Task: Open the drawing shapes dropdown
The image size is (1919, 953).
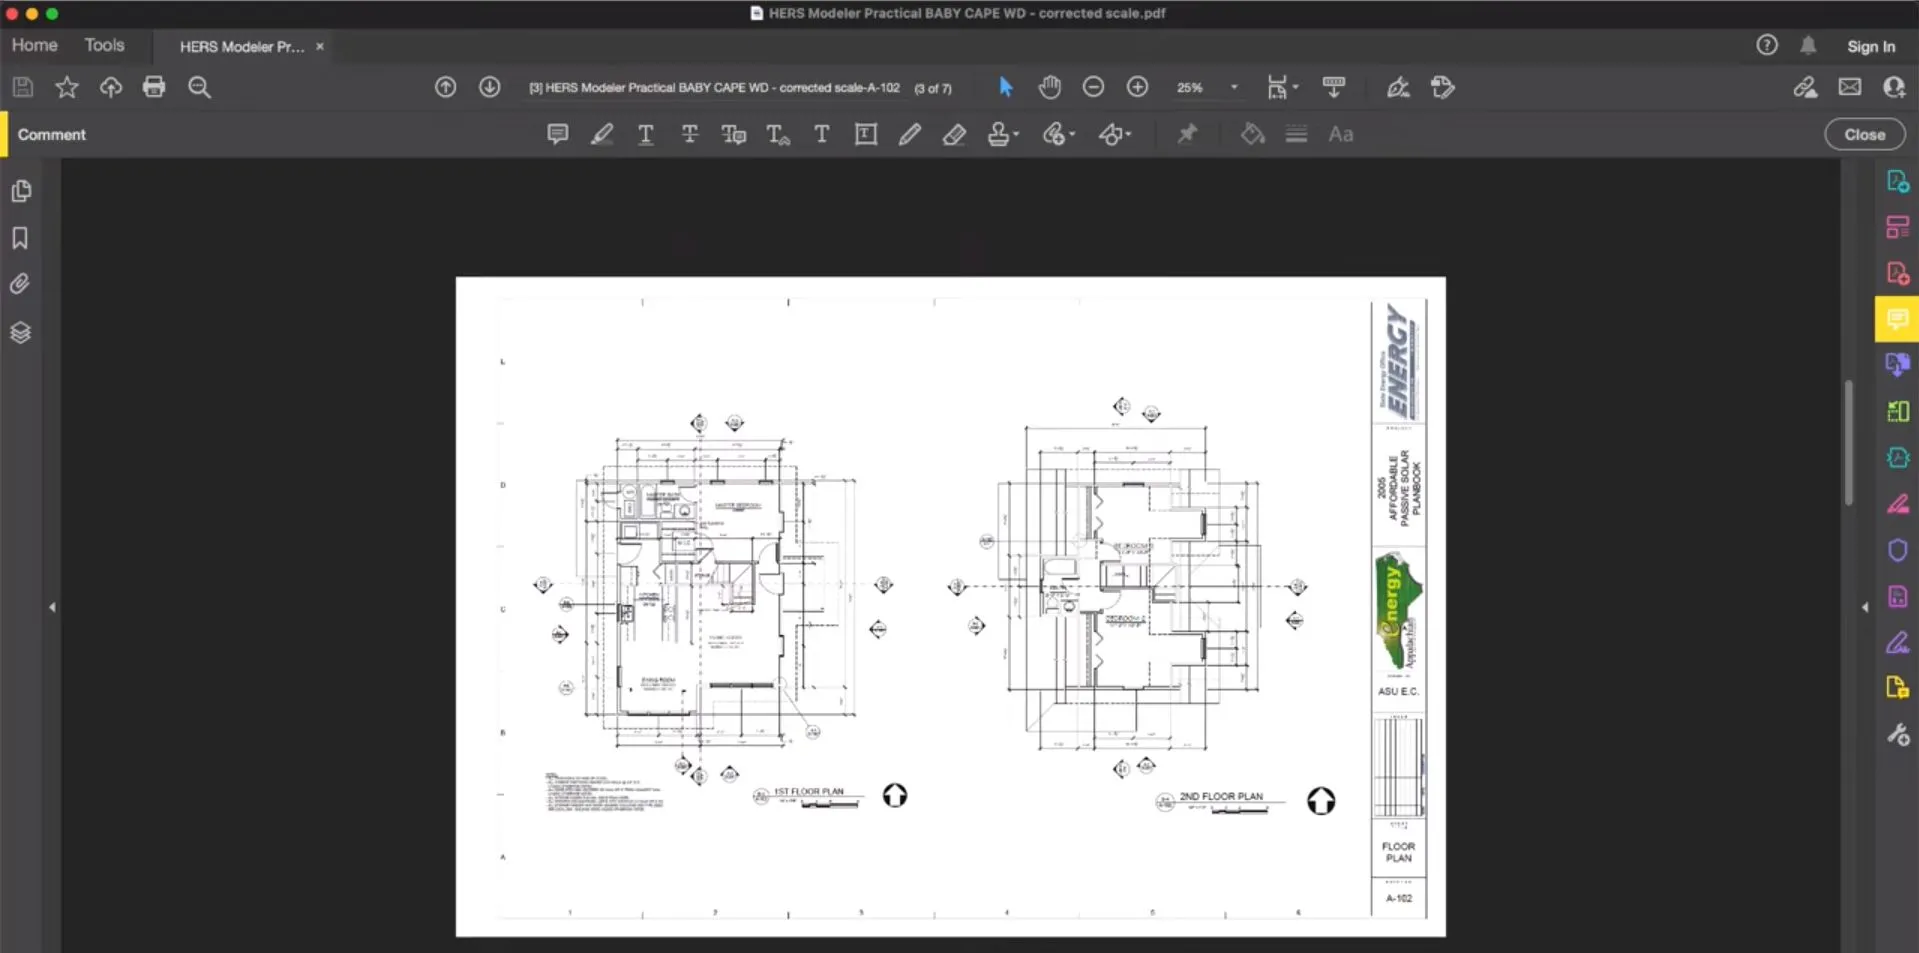Action: point(1115,134)
